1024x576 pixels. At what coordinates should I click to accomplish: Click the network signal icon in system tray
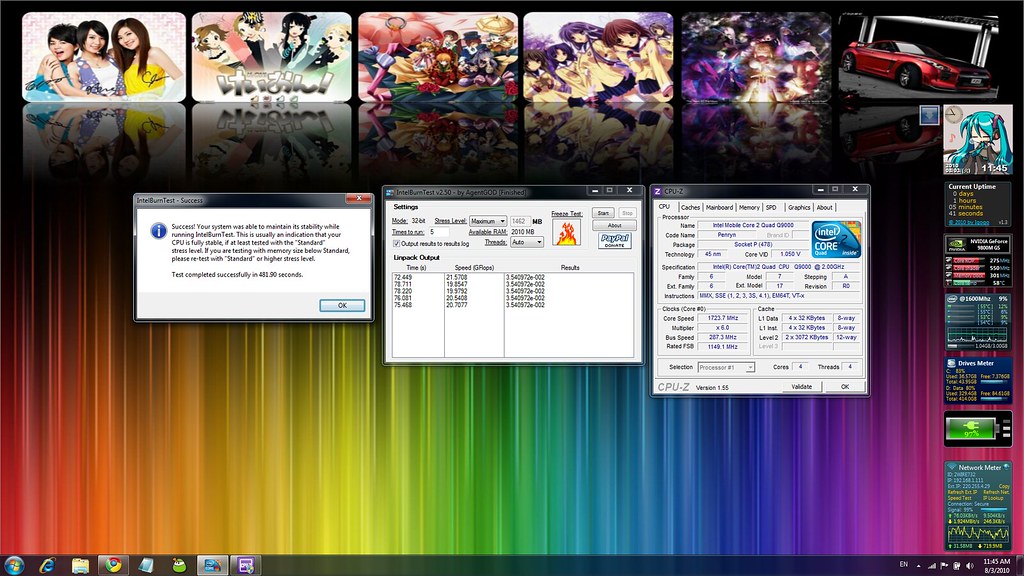pos(932,566)
